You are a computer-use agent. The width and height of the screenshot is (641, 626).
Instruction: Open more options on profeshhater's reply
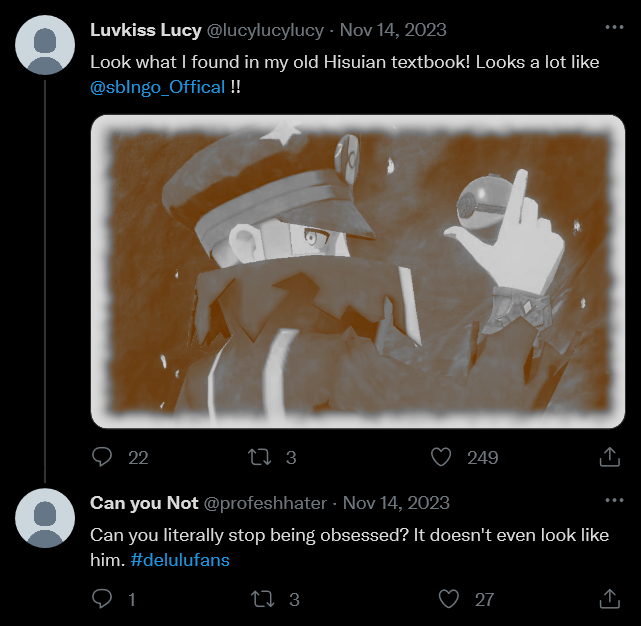pyautogui.click(x=613, y=499)
